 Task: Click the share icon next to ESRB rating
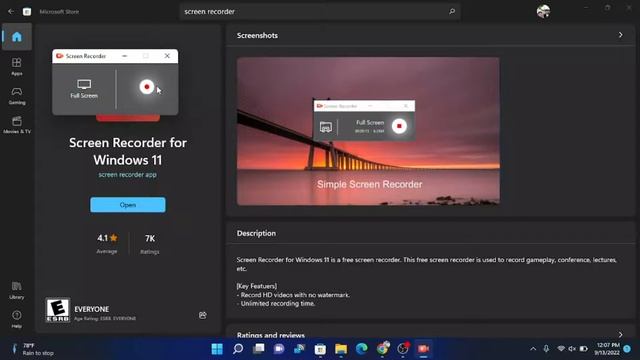click(202, 315)
